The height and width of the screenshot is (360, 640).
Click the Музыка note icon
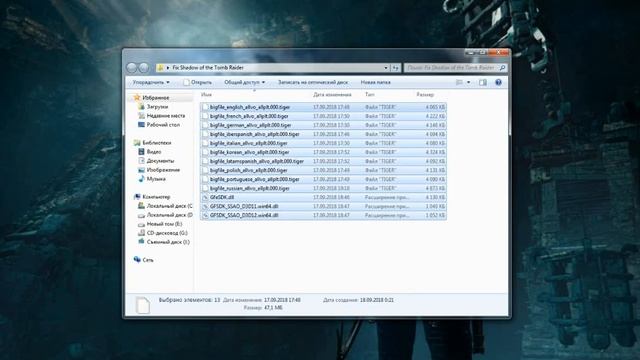[141, 179]
